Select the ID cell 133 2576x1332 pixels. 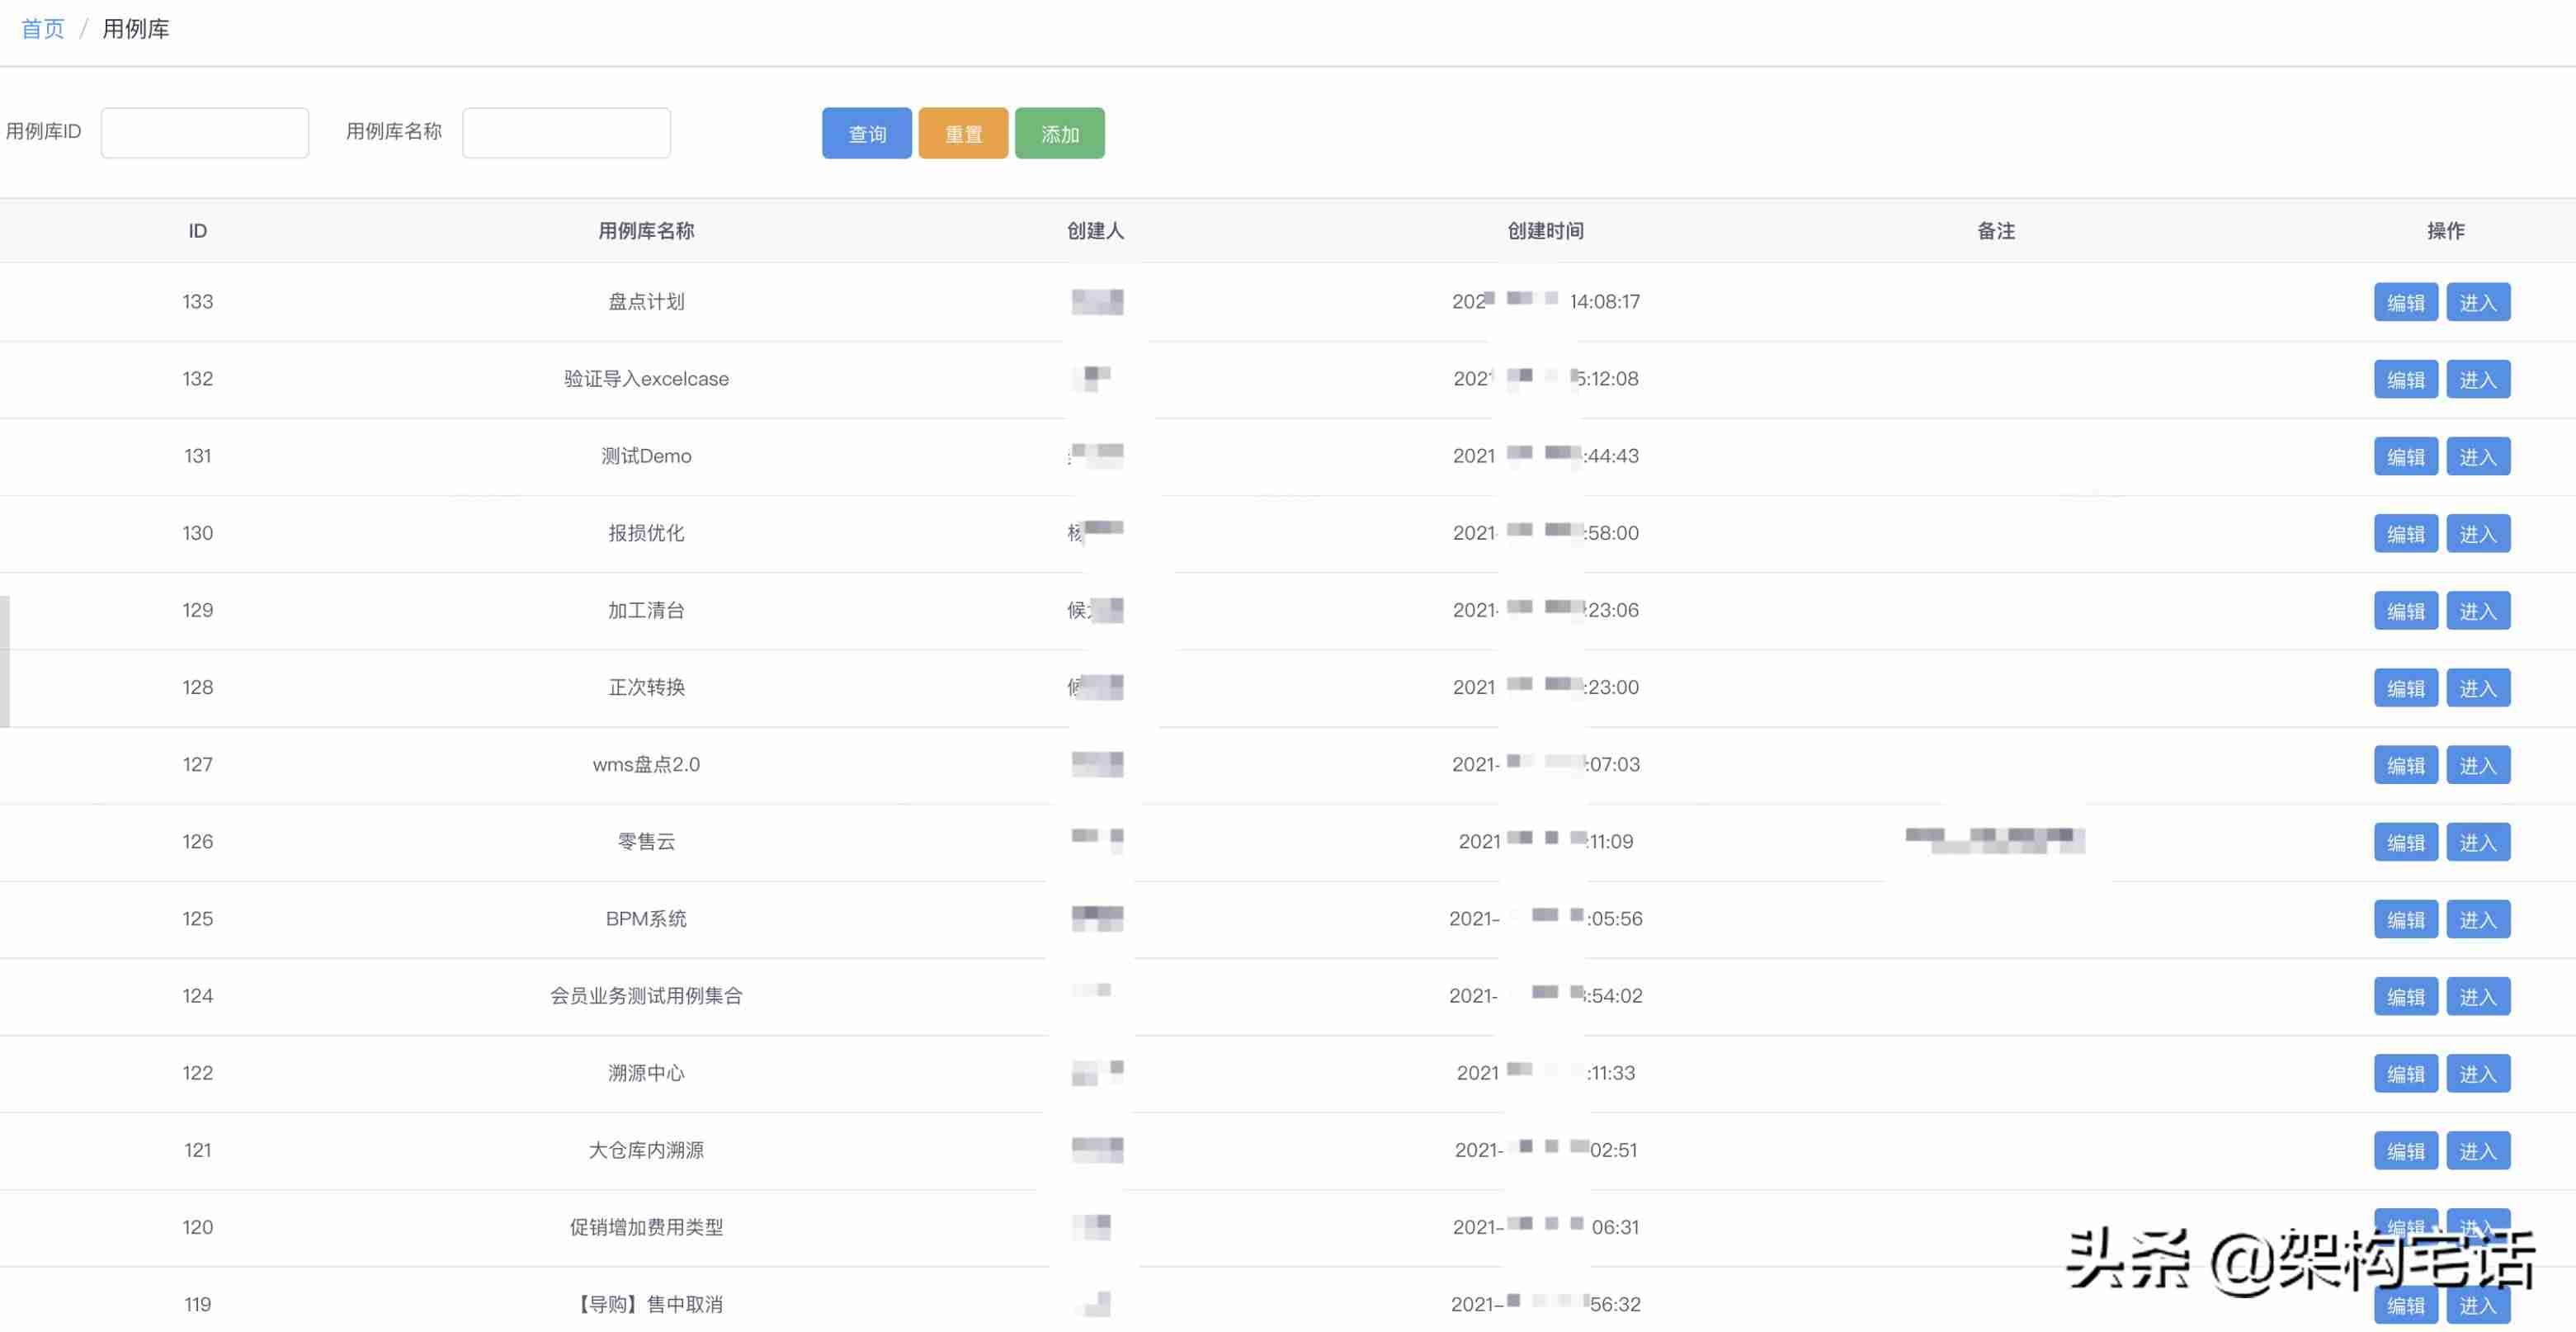[198, 301]
